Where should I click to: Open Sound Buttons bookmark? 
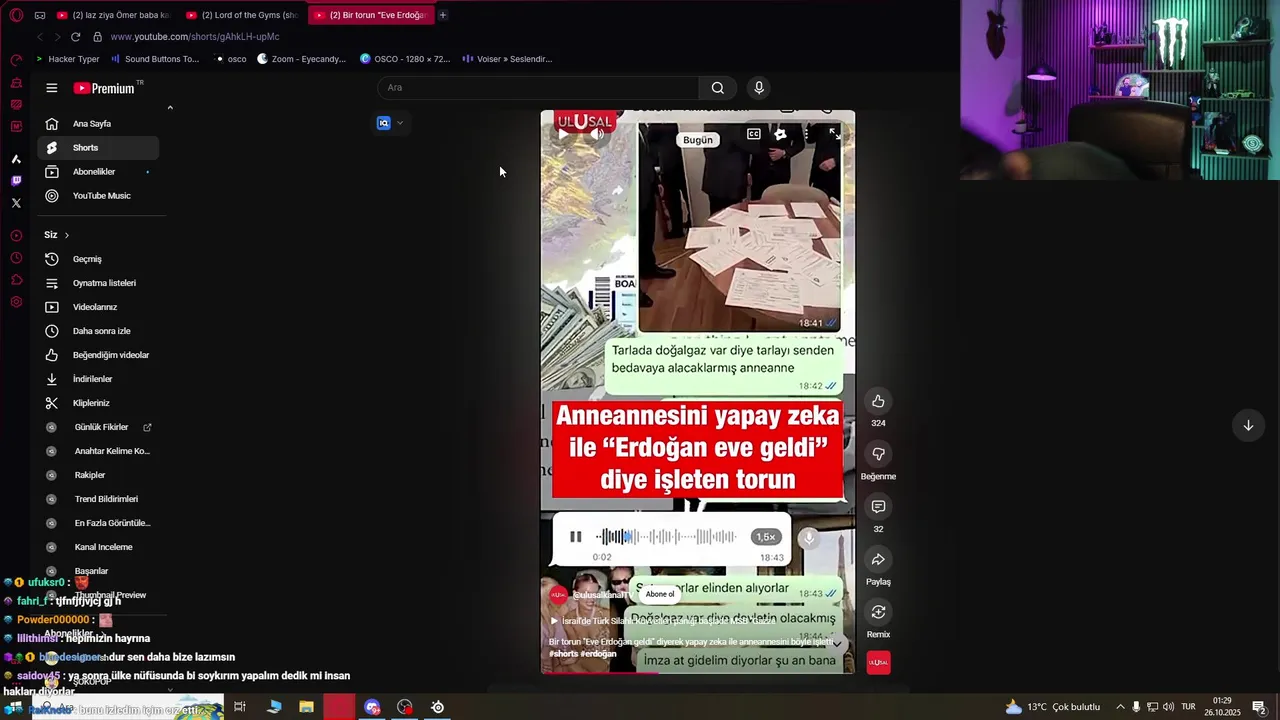click(x=155, y=59)
